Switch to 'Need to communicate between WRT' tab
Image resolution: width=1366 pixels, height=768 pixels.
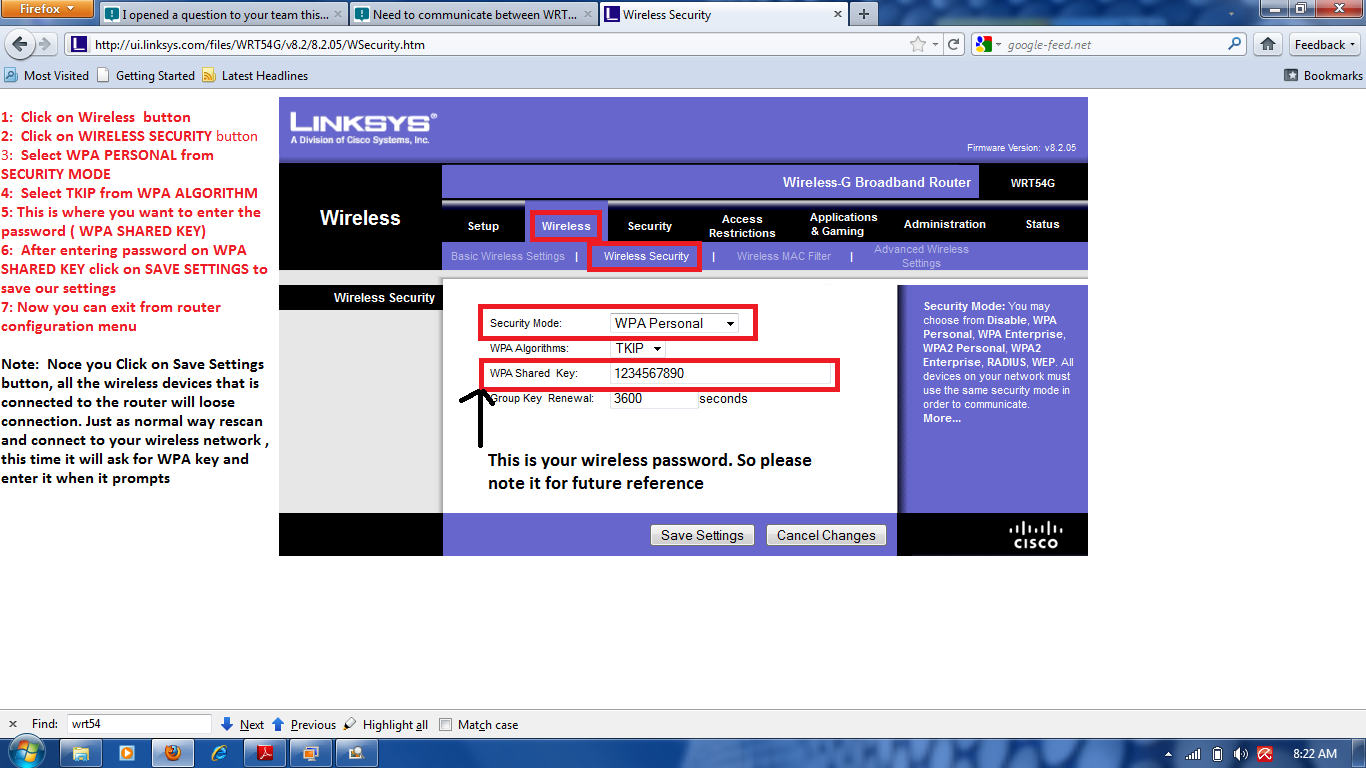(x=475, y=15)
